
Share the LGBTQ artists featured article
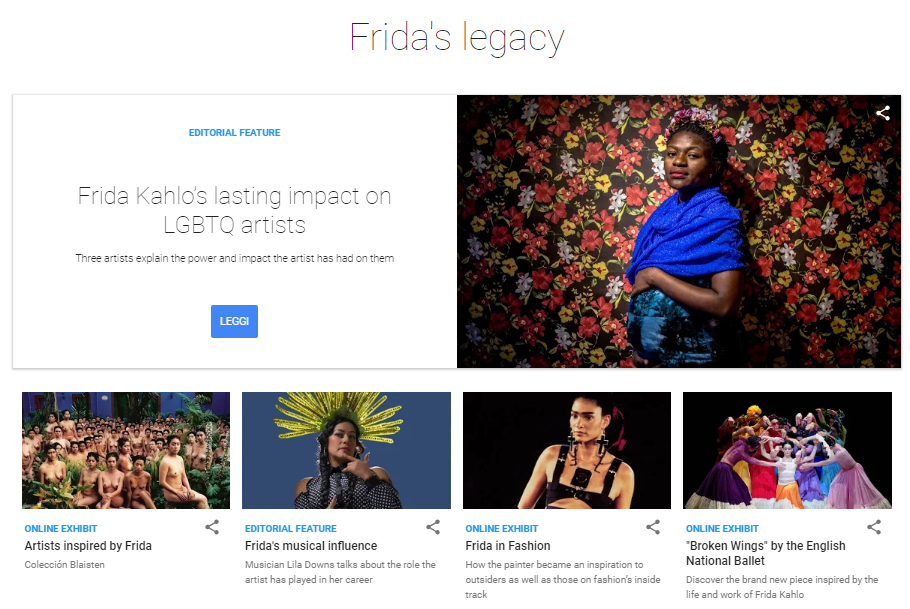click(x=883, y=113)
